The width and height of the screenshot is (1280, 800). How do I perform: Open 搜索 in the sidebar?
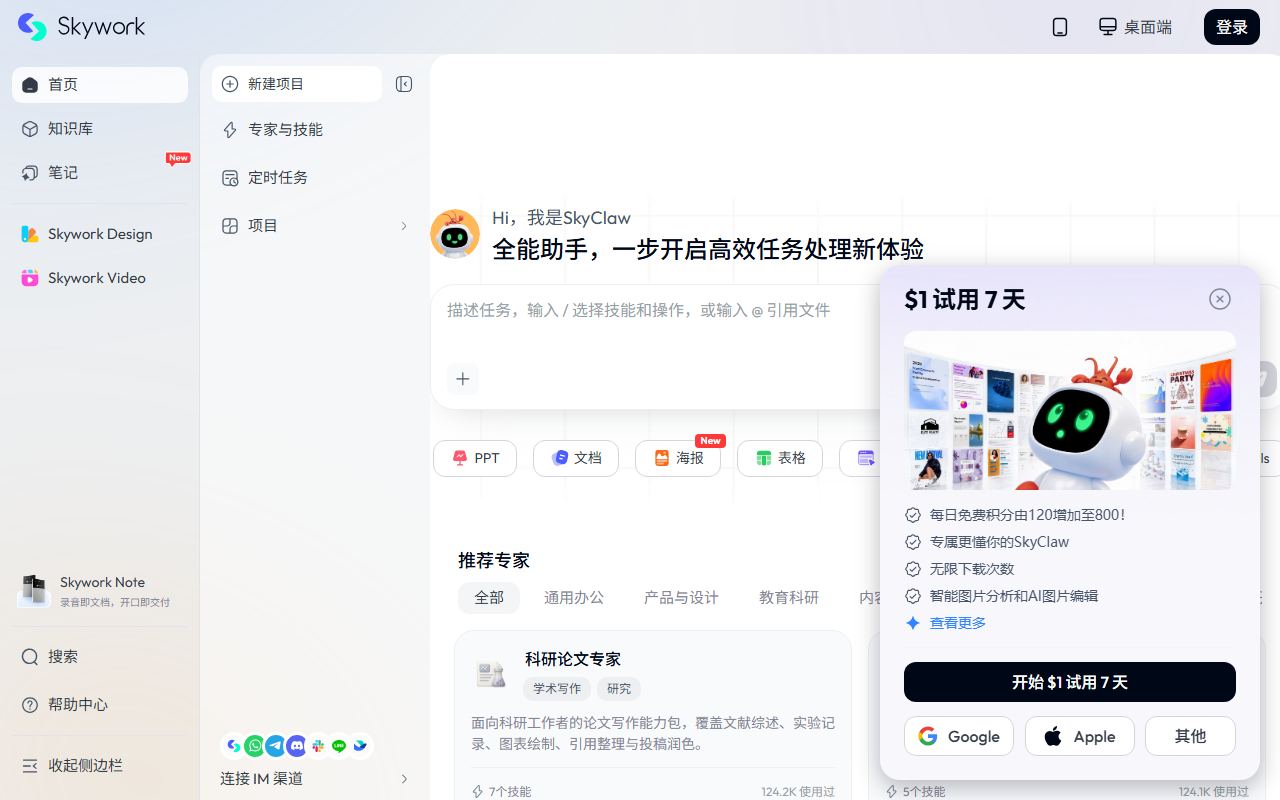100,656
